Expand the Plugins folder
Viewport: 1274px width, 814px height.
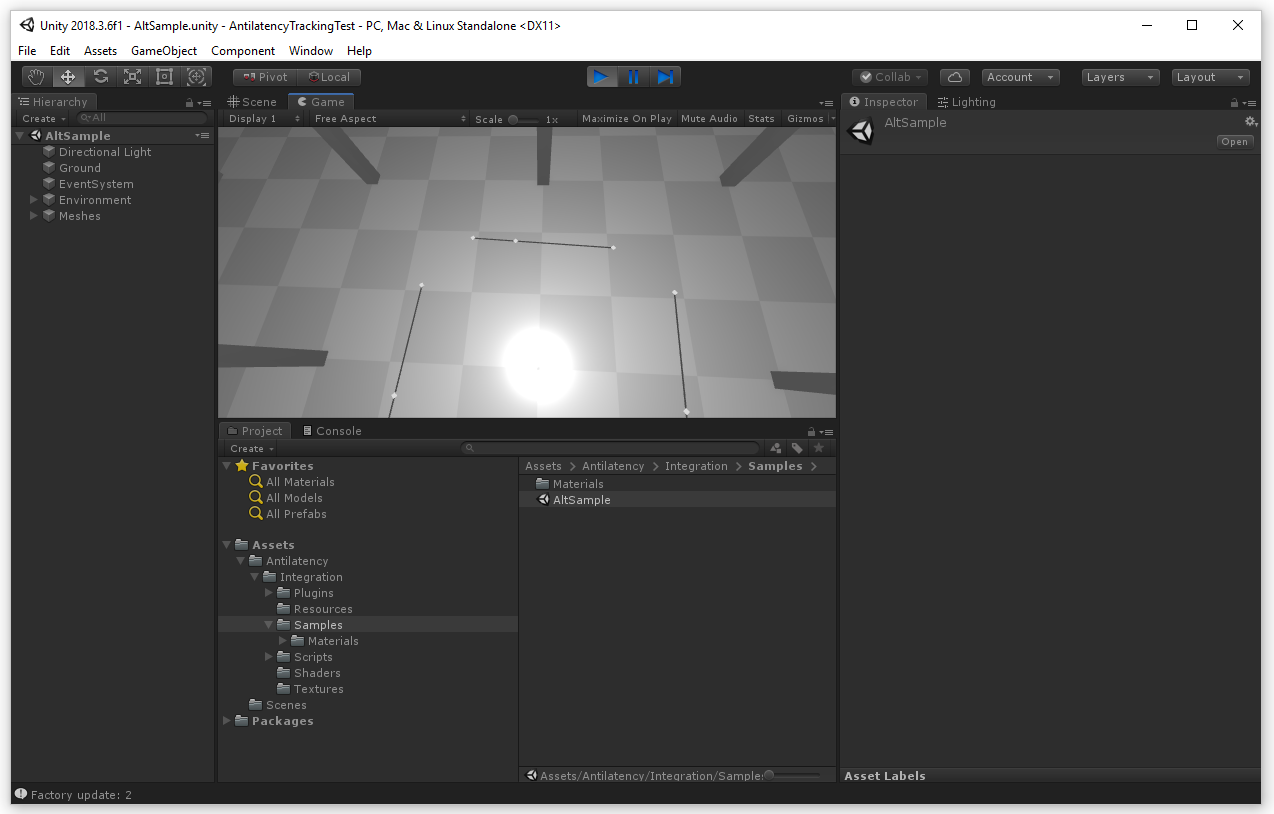[269, 593]
